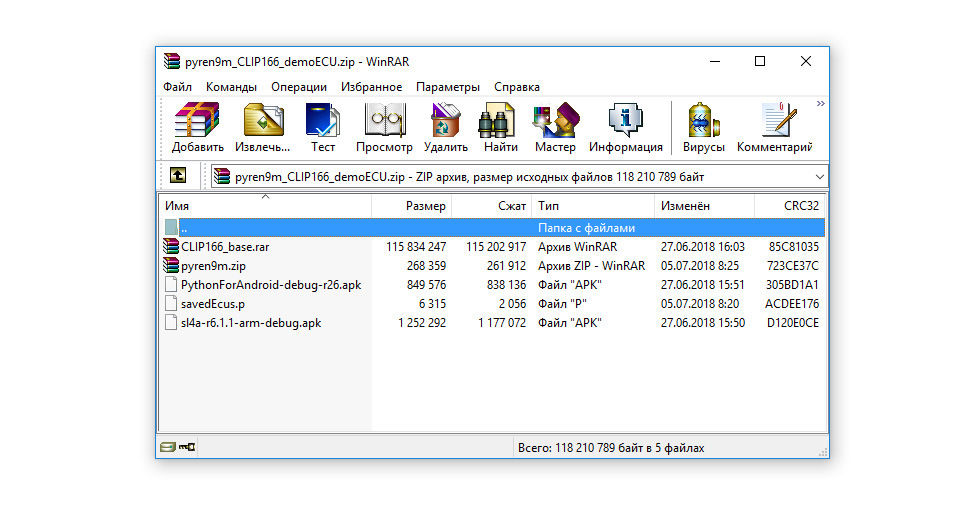960x510 pixels.
Task: Go up one folder level button
Action: point(178,176)
